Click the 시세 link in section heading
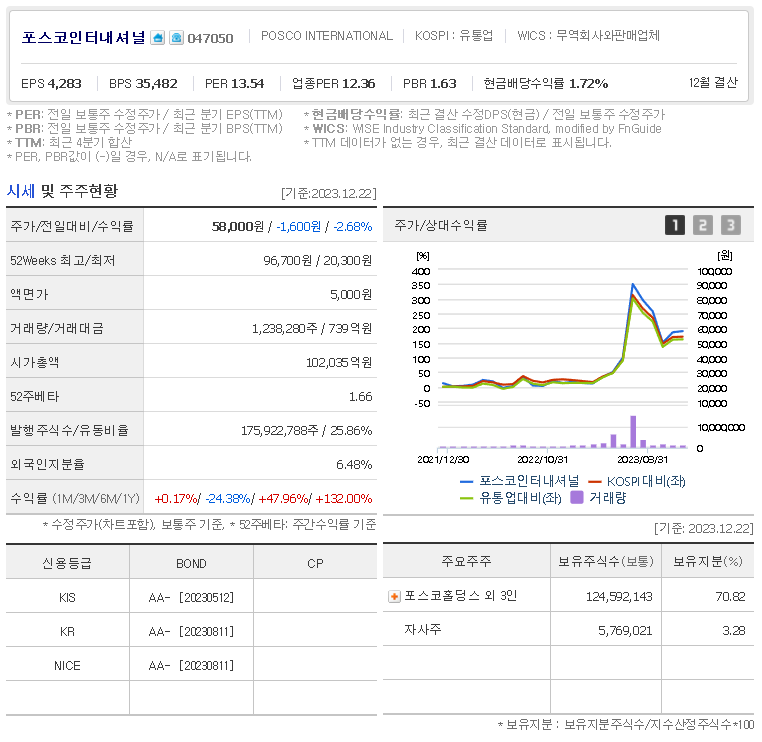The height and width of the screenshot is (742, 762). (x=20, y=191)
